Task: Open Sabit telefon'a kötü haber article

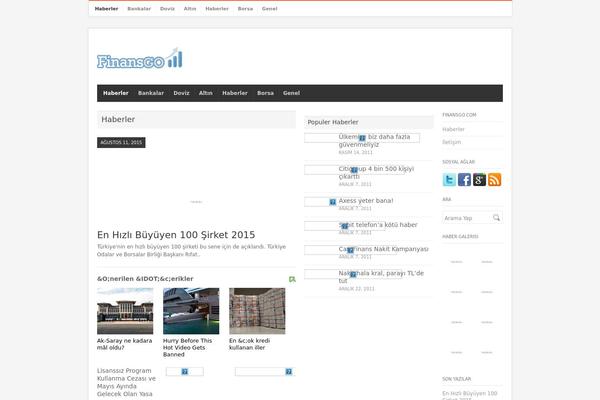Action: click(x=378, y=225)
